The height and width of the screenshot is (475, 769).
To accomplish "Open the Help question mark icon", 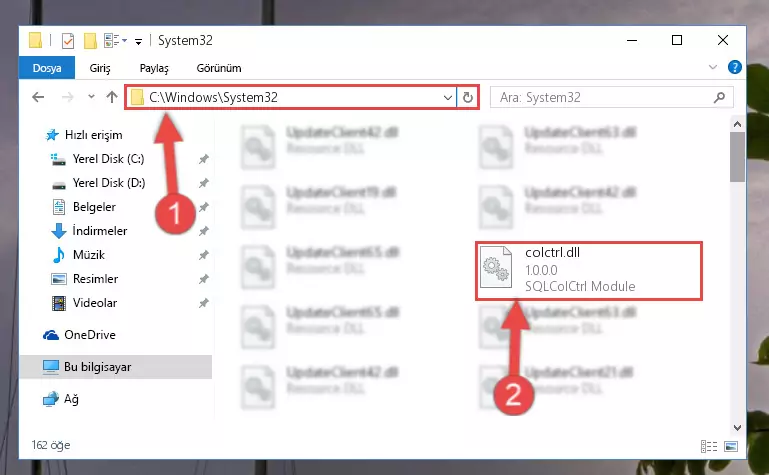I will click(x=734, y=67).
